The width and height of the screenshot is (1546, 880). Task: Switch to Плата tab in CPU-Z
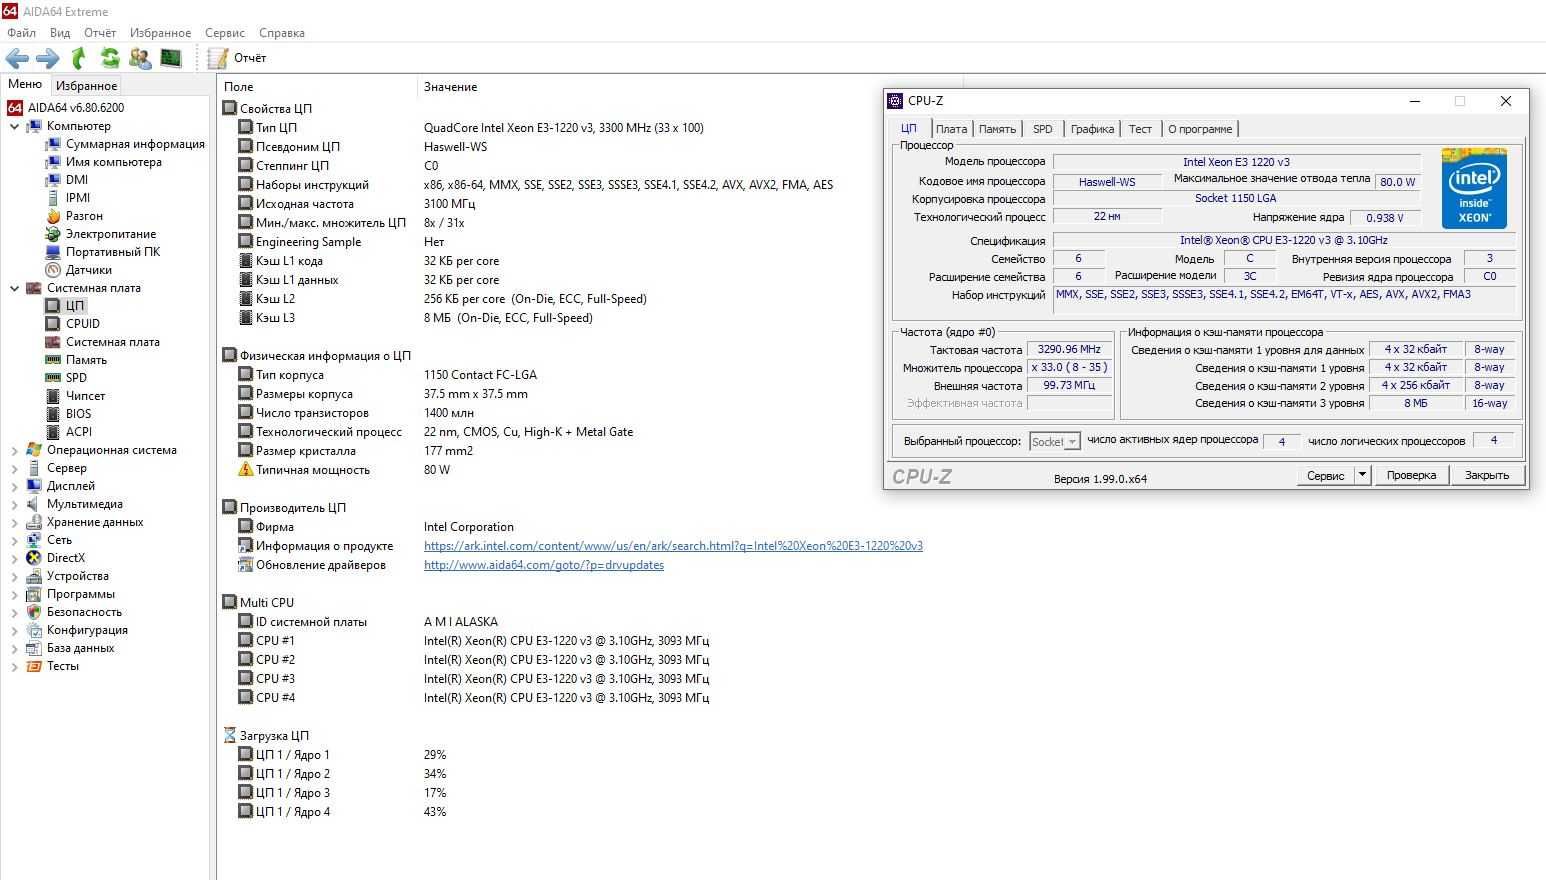pos(951,129)
